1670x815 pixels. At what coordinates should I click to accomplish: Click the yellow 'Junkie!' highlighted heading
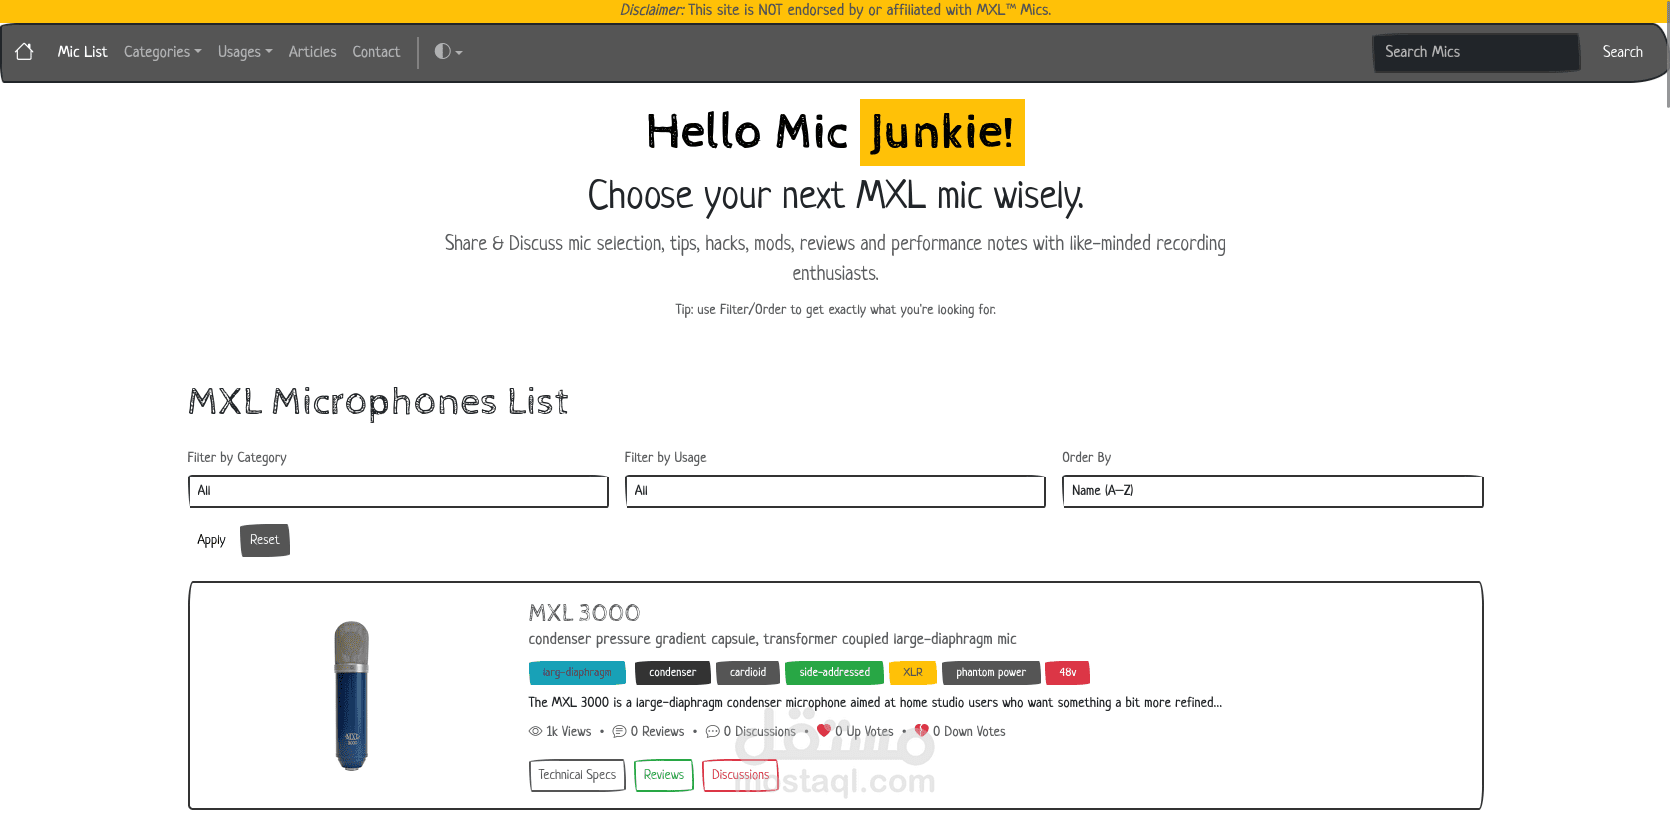(942, 132)
